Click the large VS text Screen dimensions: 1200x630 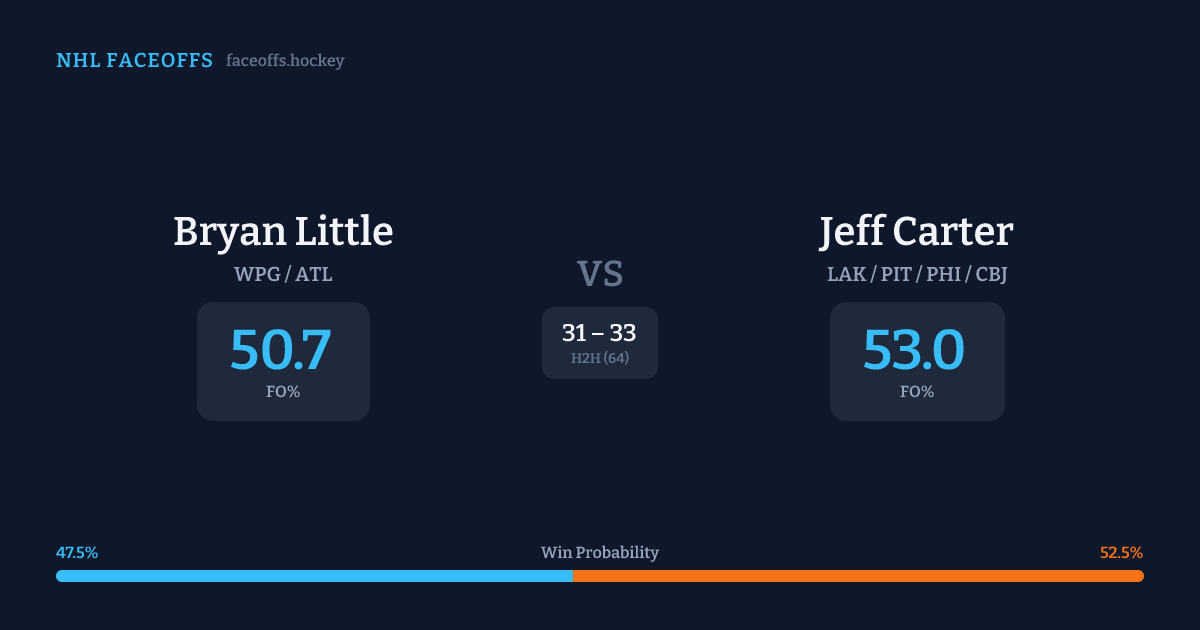(x=600, y=274)
